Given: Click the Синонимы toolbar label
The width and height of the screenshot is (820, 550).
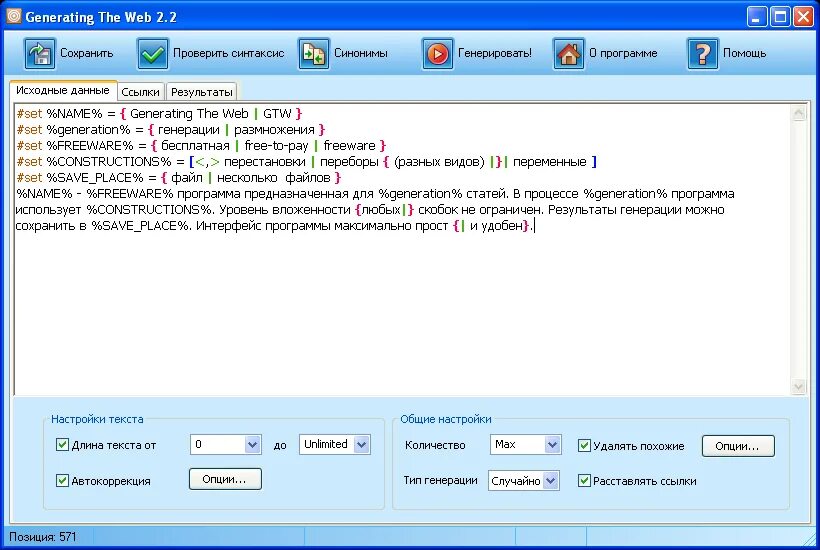Looking at the screenshot, I should 361,53.
